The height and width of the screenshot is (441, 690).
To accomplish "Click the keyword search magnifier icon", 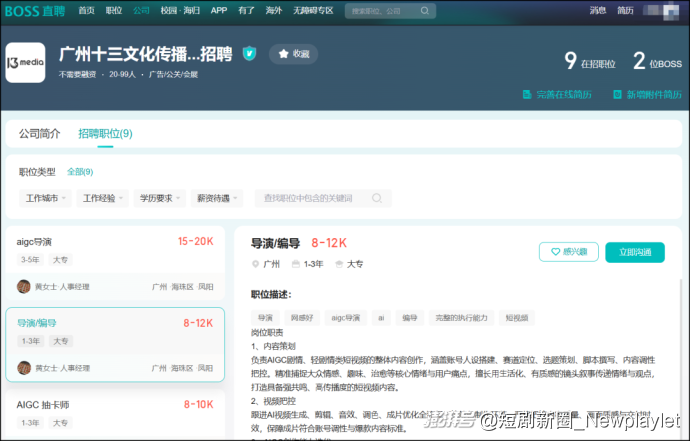I will tap(377, 198).
